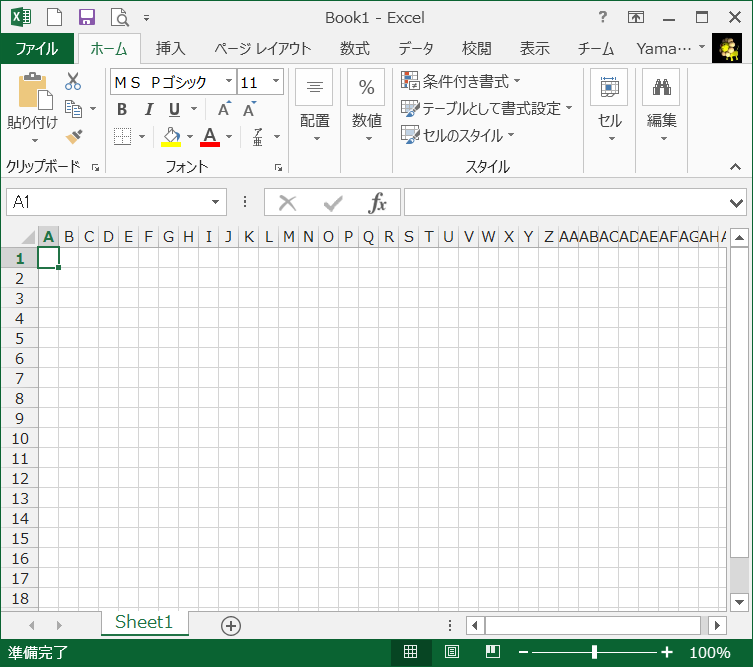The height and width of the screenshot is (667, 753).
Task: Open the ファイル tab
Action: (x=37, y=49)
